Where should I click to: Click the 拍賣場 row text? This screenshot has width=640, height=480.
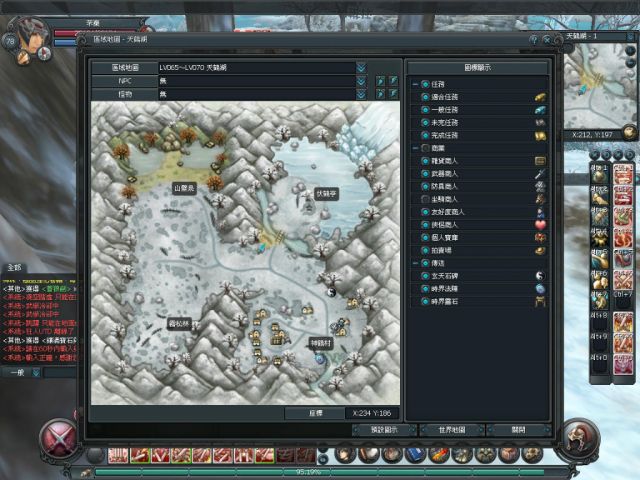(441, 251)
